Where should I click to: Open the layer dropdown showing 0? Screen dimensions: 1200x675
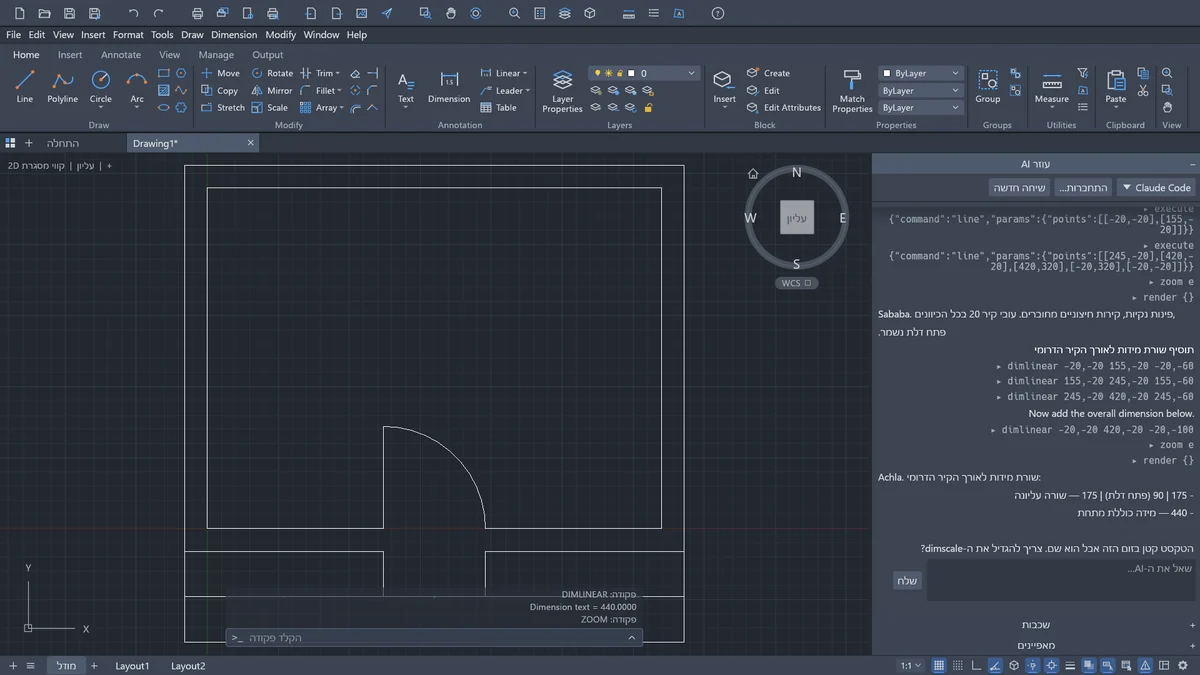644,73
